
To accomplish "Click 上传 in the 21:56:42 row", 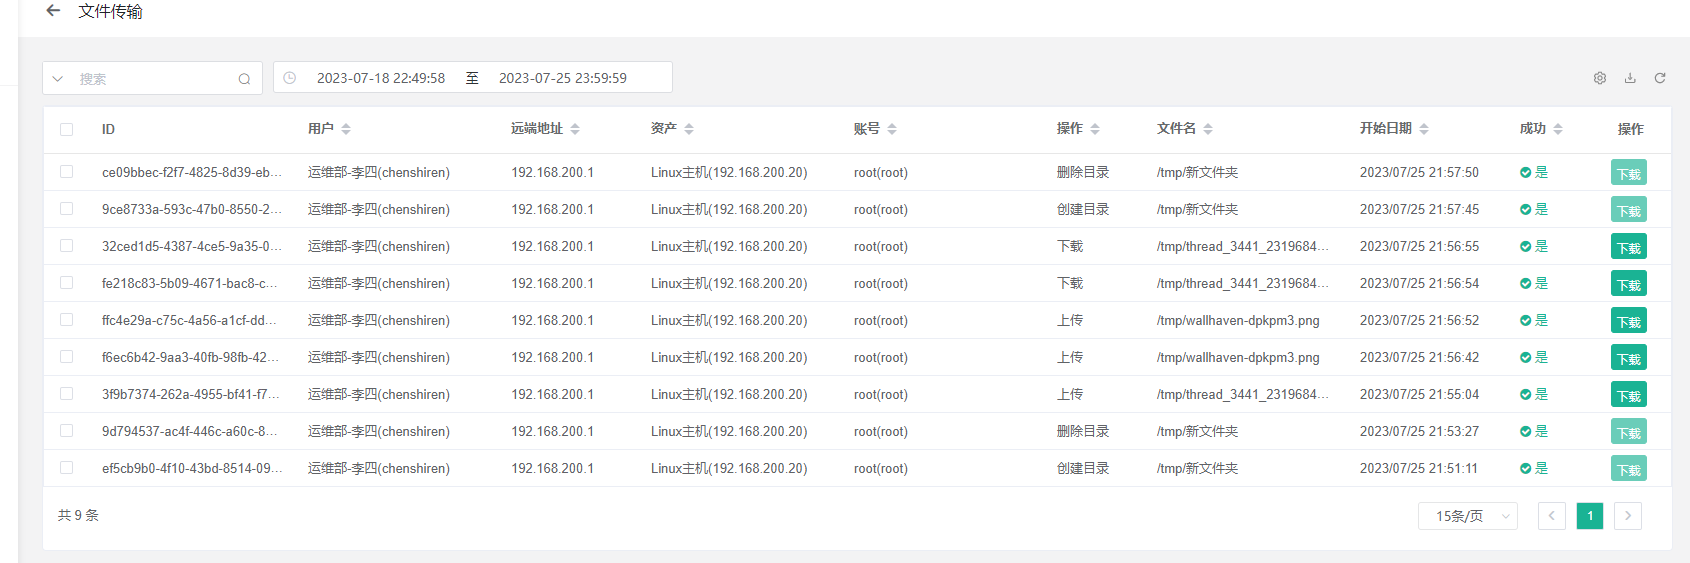I will 1070,357.
